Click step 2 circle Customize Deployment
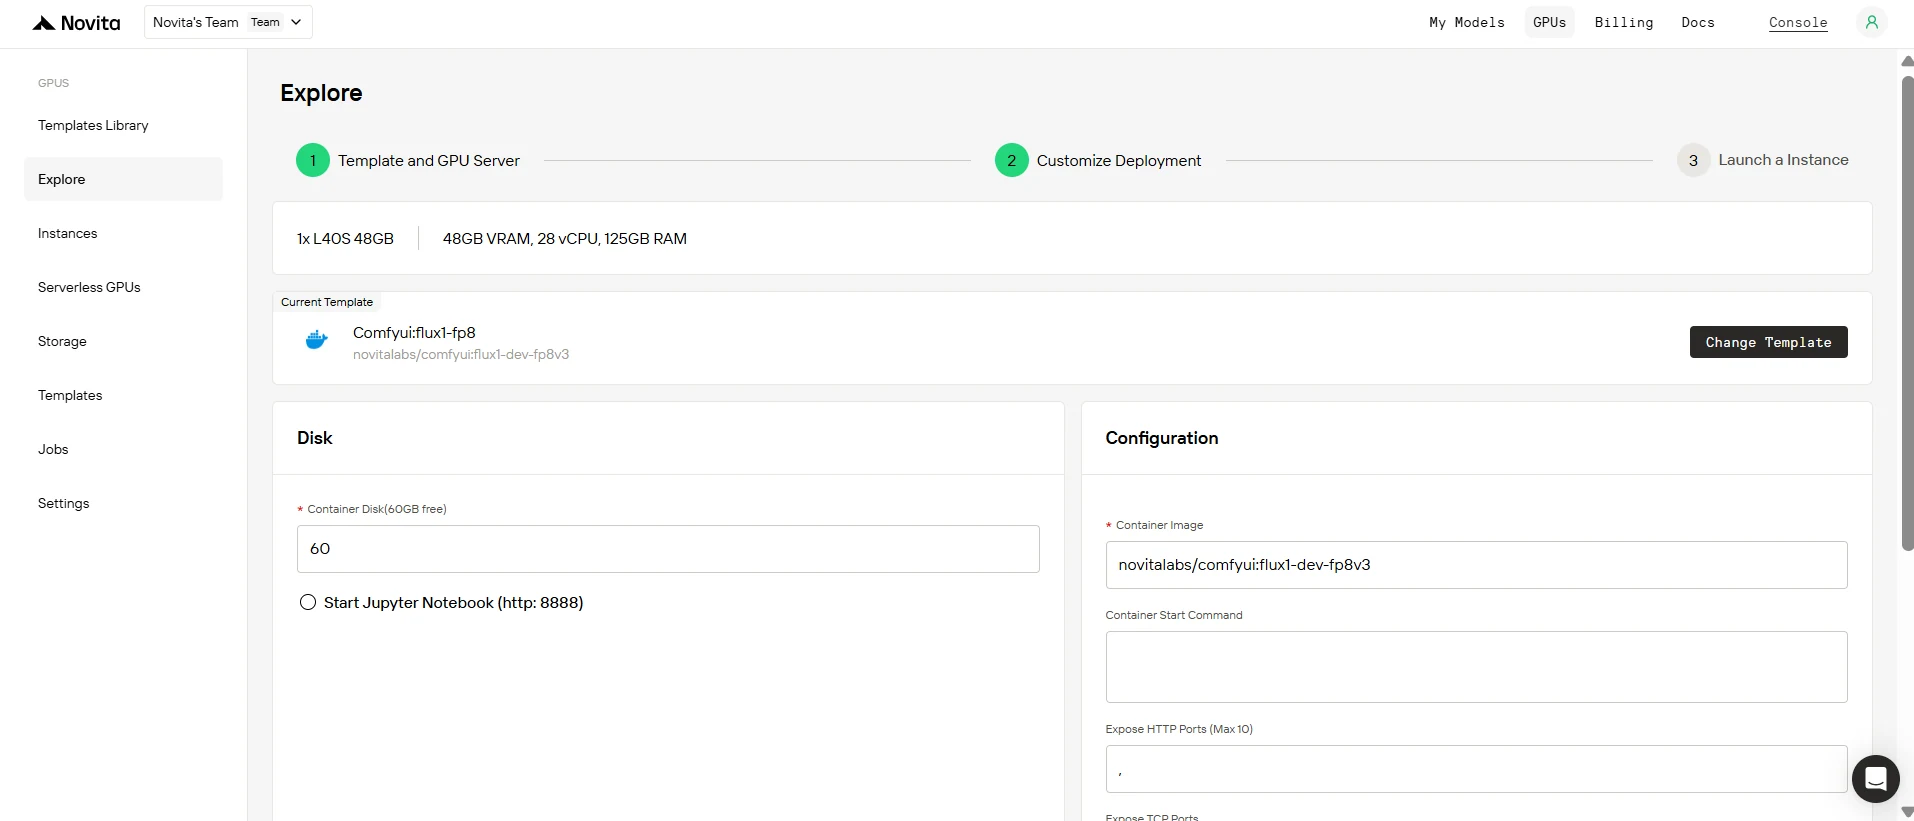1914x821 pixels. click(x=1012, y=160)
